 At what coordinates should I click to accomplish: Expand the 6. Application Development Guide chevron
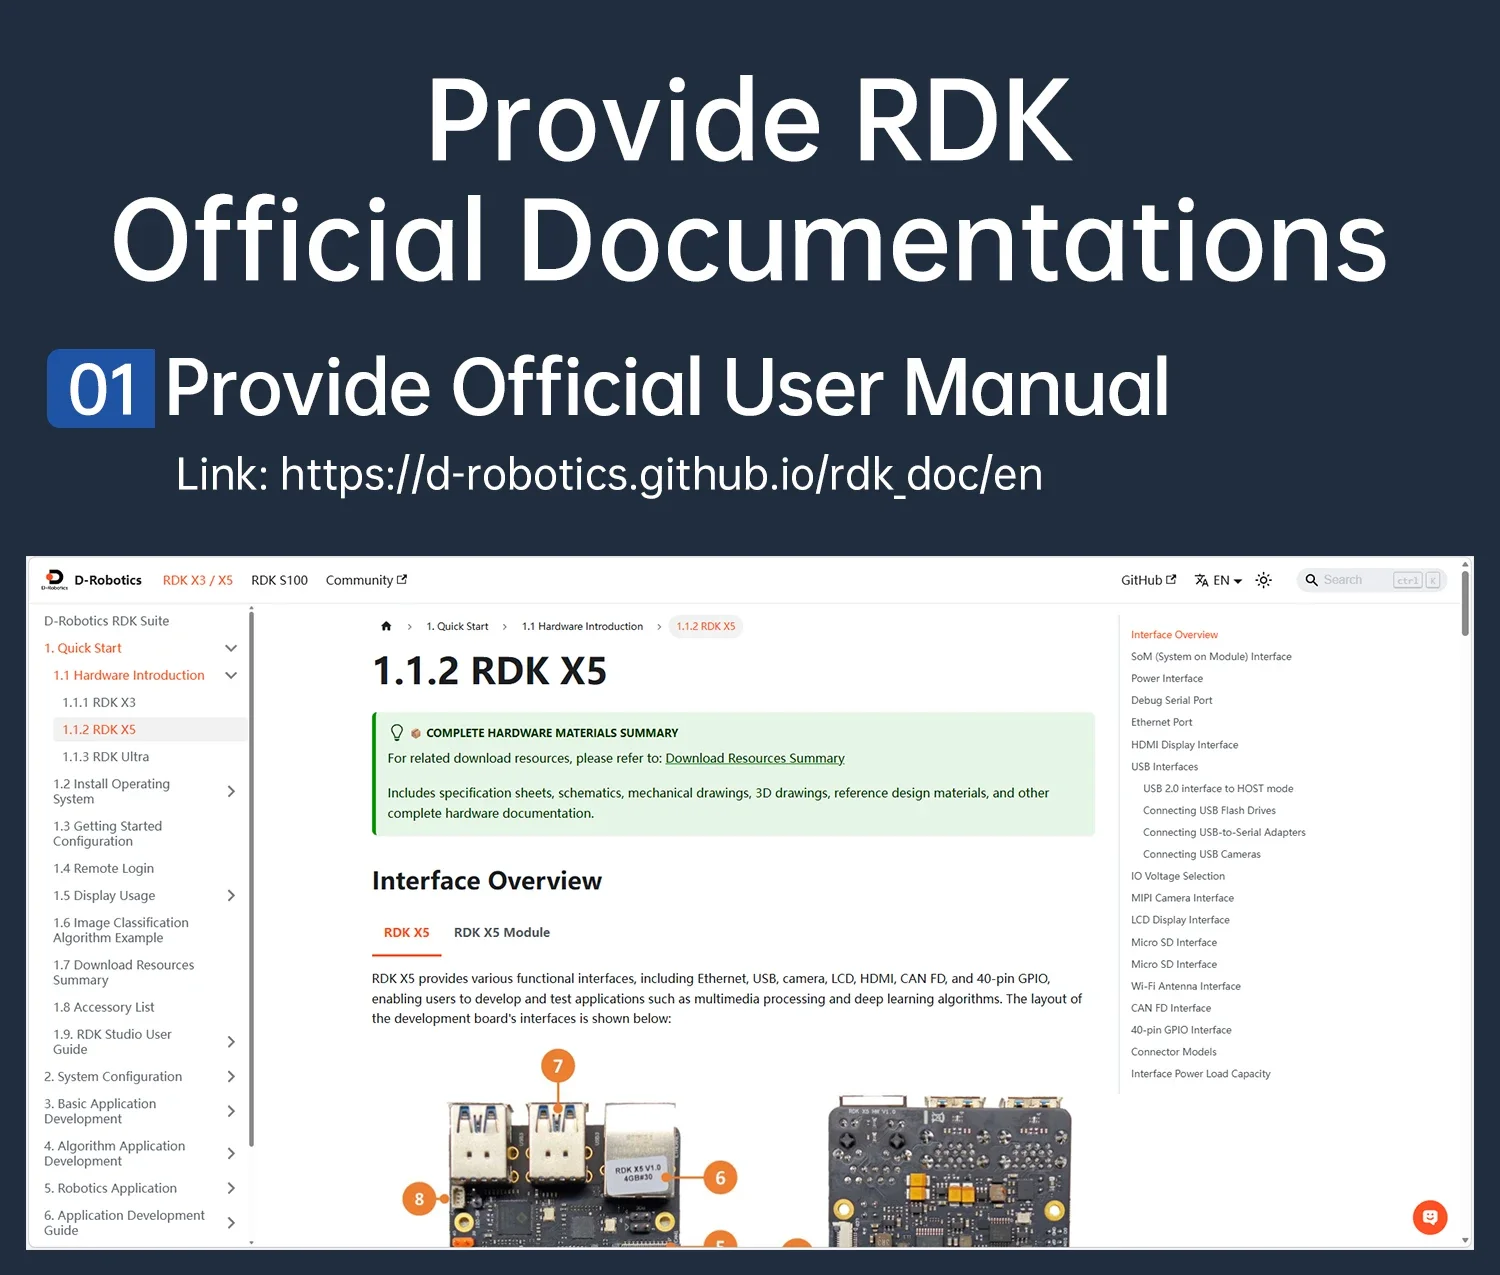tap(231, 1222)
